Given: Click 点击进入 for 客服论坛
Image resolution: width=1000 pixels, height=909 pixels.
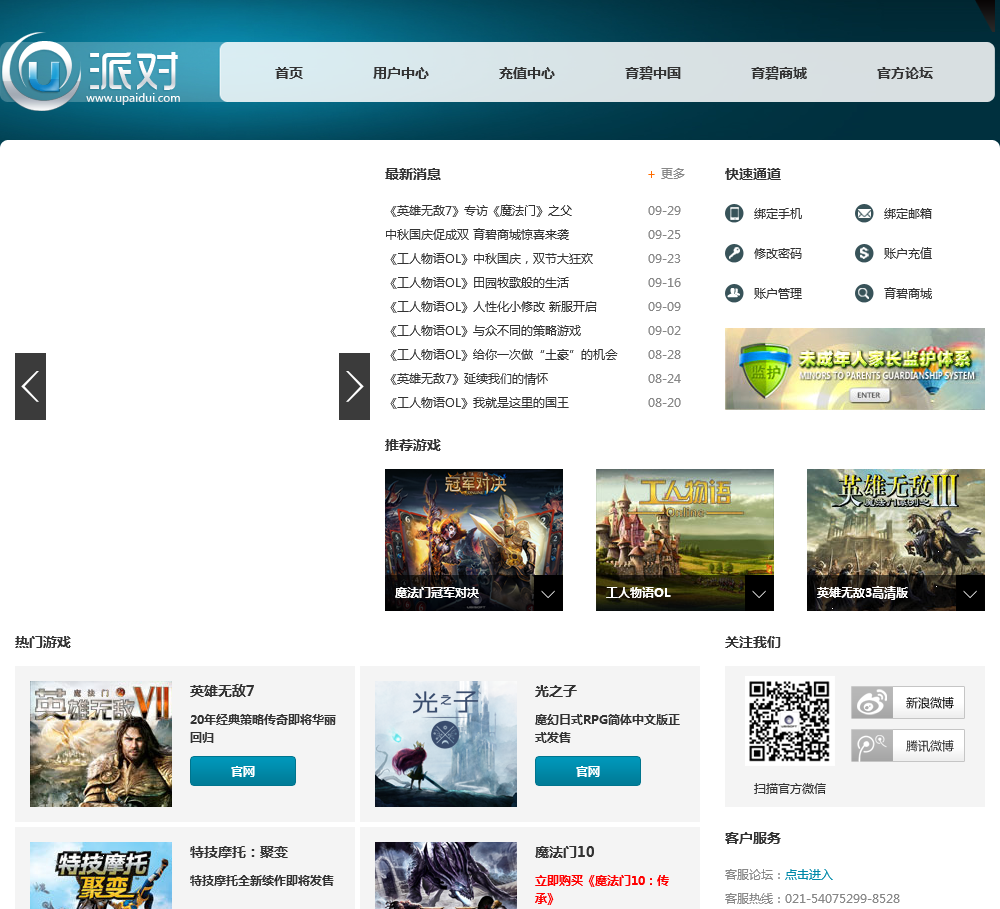Looking at the screenshot, I should pos(809,875).
